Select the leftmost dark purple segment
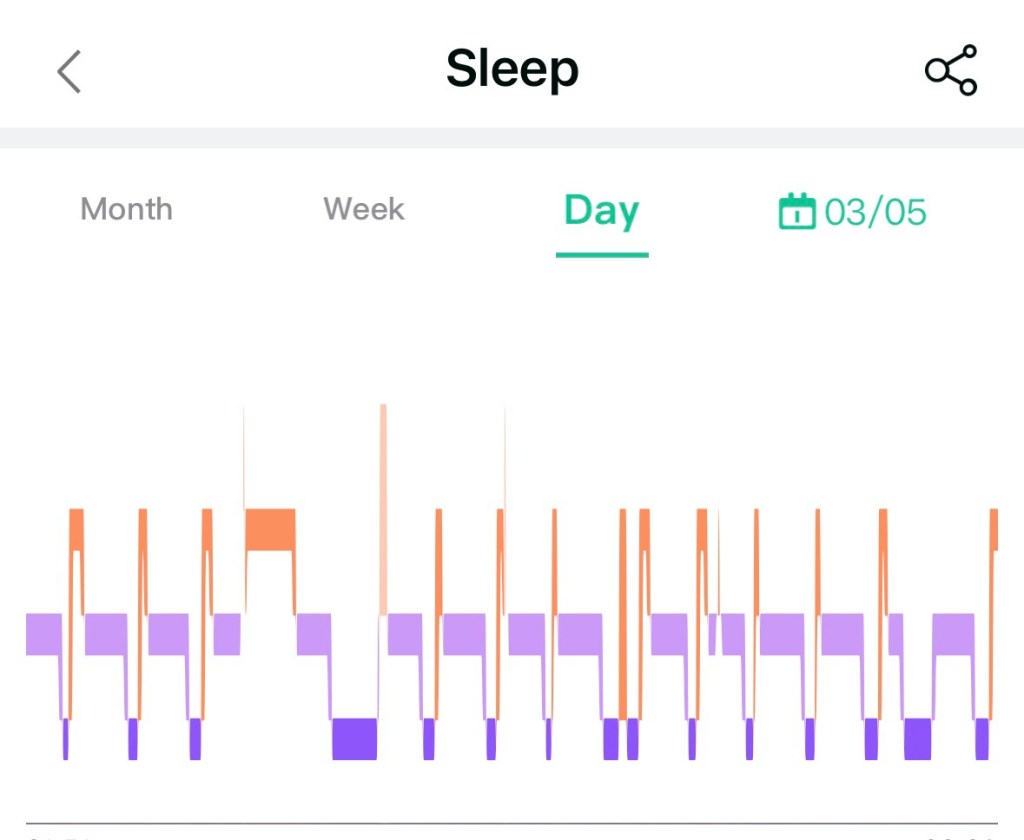1024x840 pixels. [x=66, y=738]
